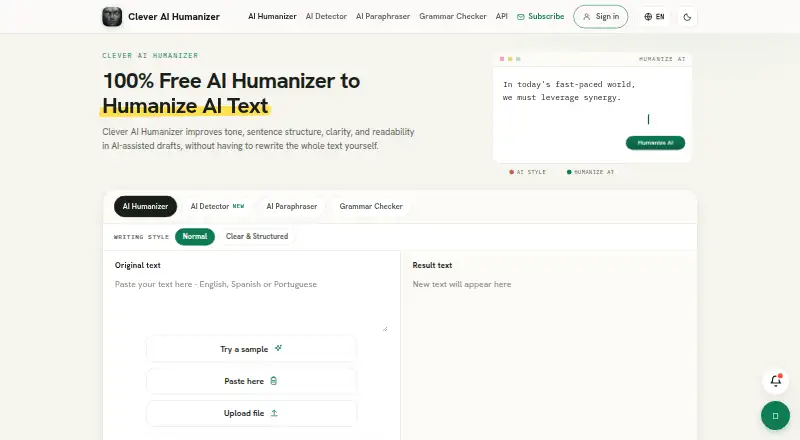
Task: Open AI Detector in the top navigation
Action: pos(326,16)
